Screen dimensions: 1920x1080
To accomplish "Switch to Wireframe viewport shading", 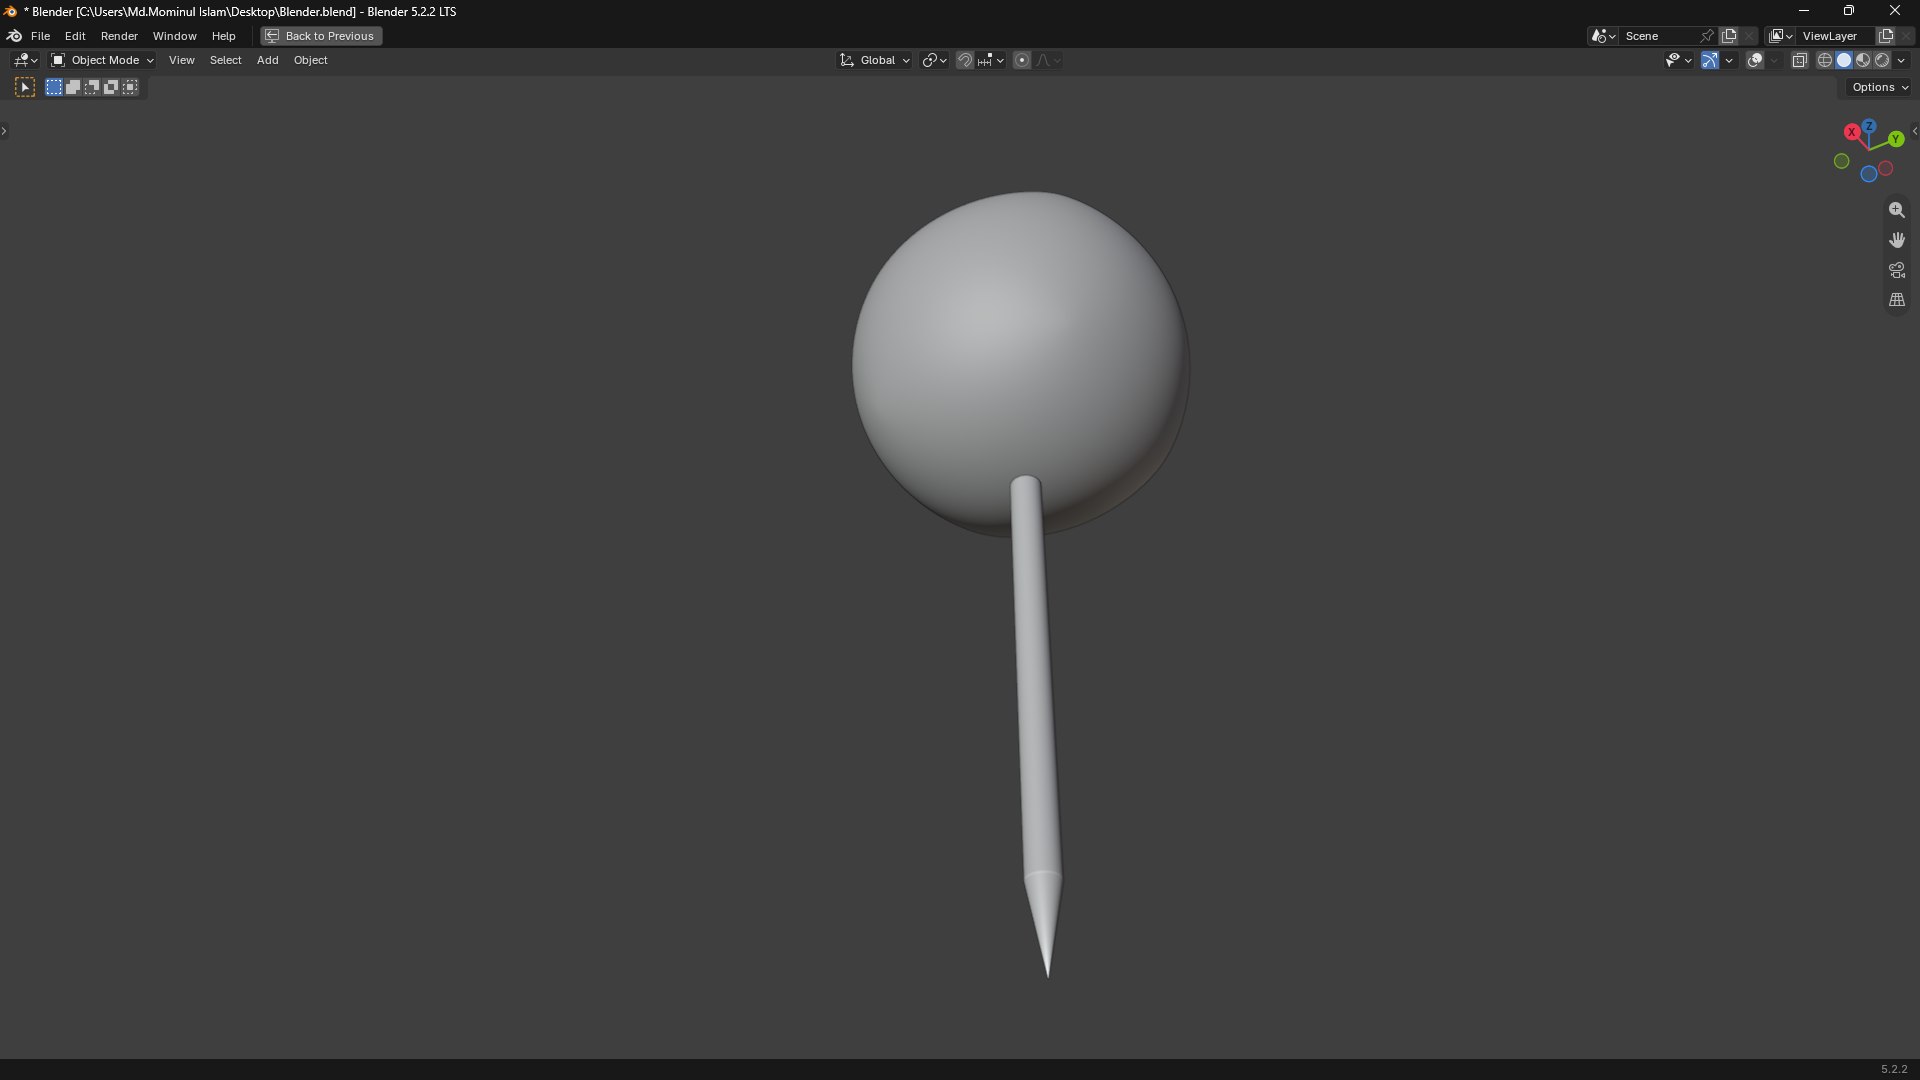I will [x=1825, y=60].
